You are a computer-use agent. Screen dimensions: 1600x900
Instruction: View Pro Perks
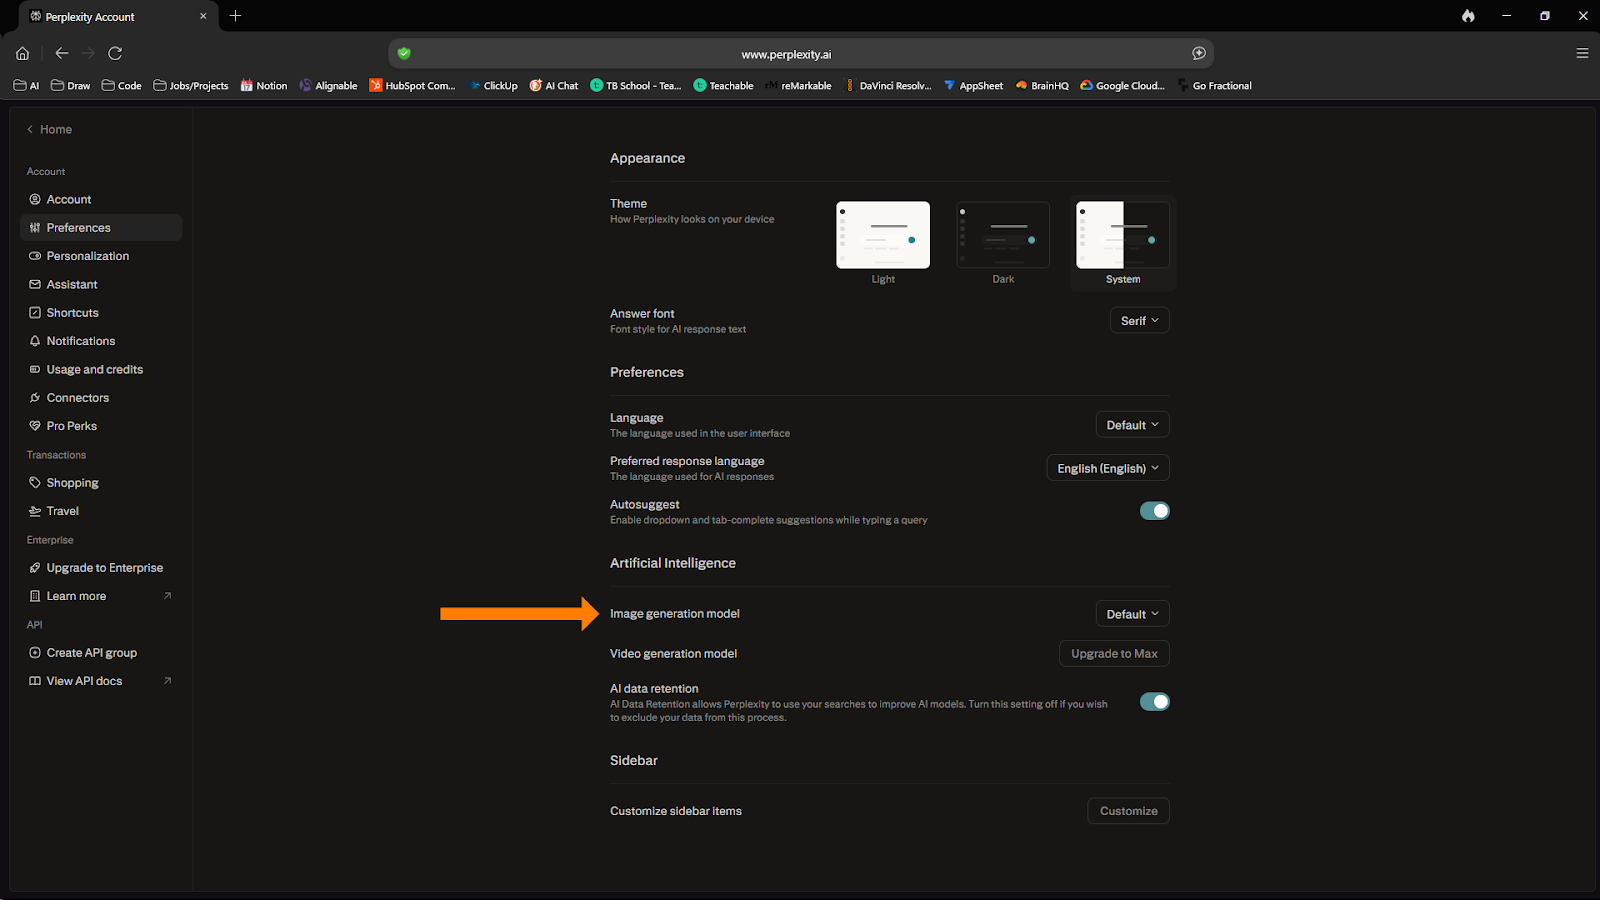(x=71, y=425)
